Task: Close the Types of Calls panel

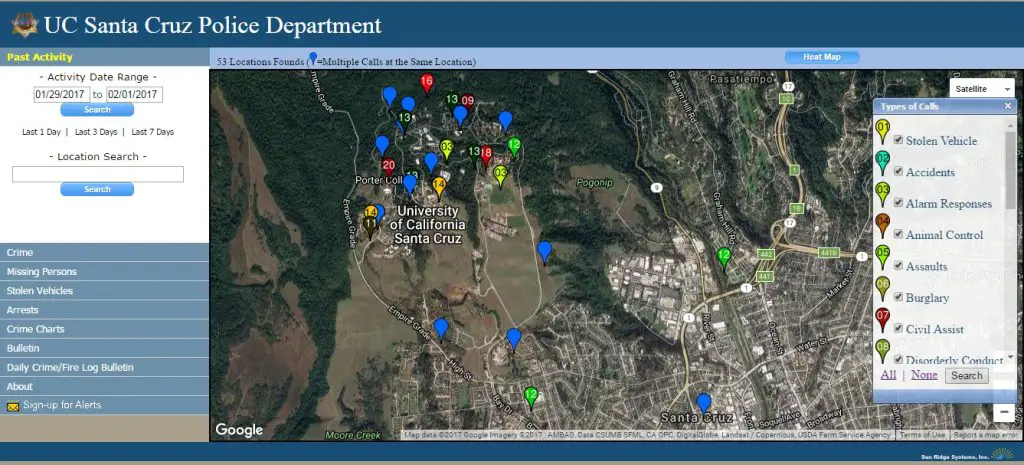Action: tap(1008, 106)
